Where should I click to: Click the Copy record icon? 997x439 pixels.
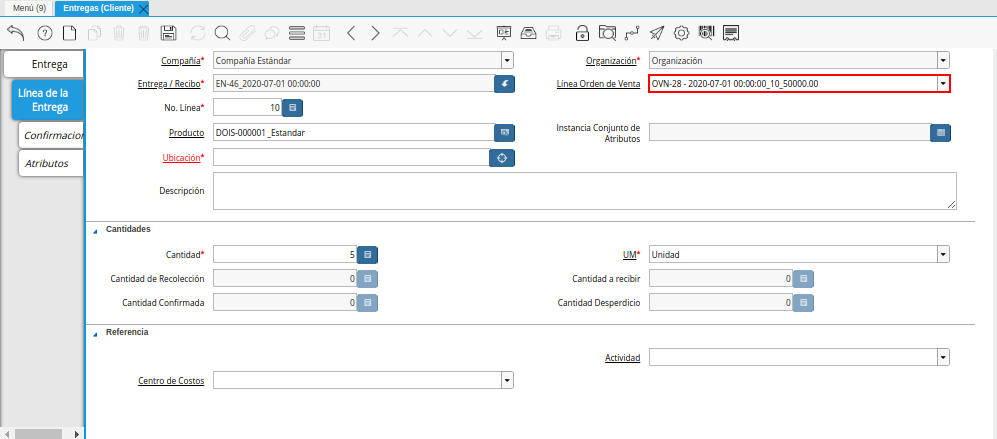(x=94, y=33)
